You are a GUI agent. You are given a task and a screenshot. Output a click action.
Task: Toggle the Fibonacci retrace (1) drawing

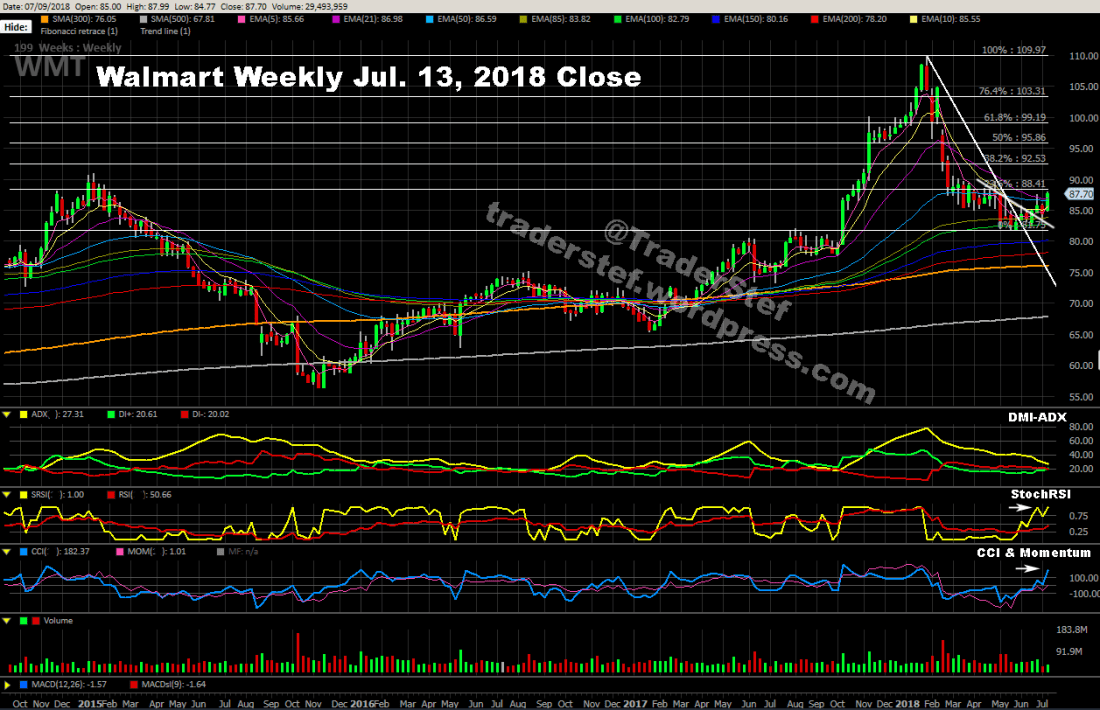pos(76,31)
